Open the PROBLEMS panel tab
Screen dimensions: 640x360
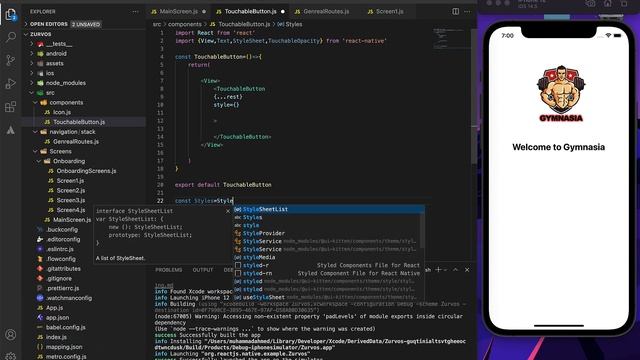[169, 270]
